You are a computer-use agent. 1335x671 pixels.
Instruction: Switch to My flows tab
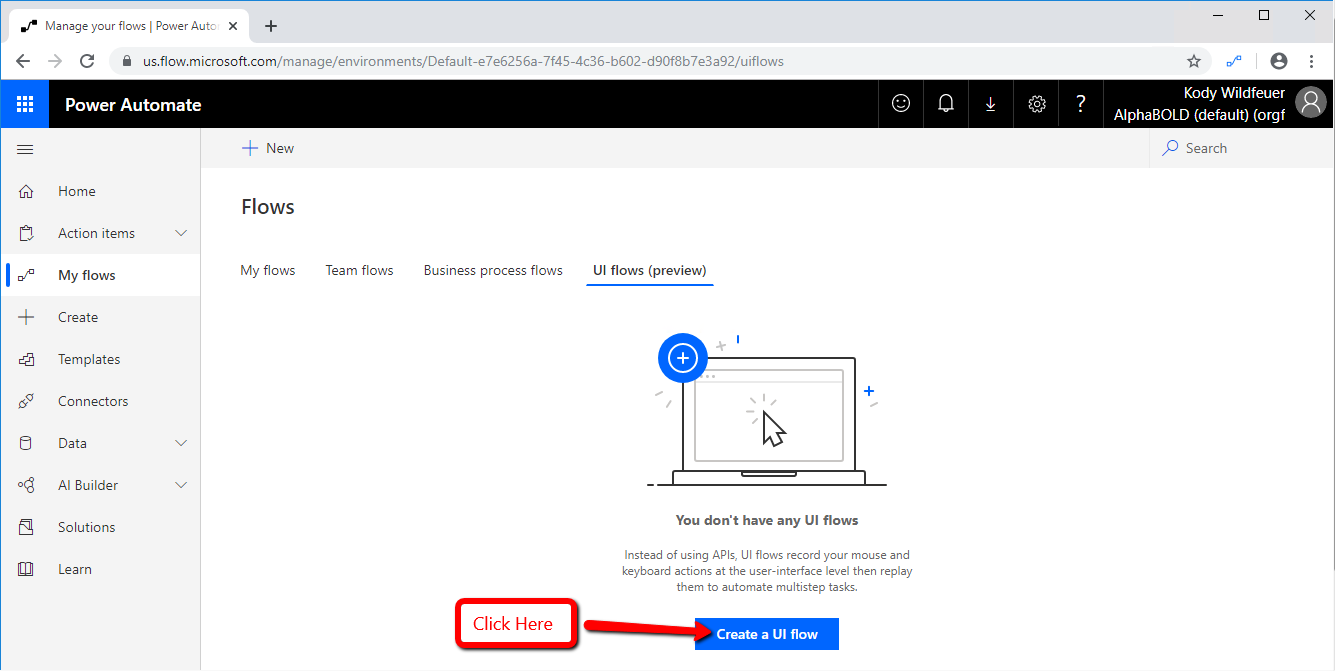coord(268,270)
